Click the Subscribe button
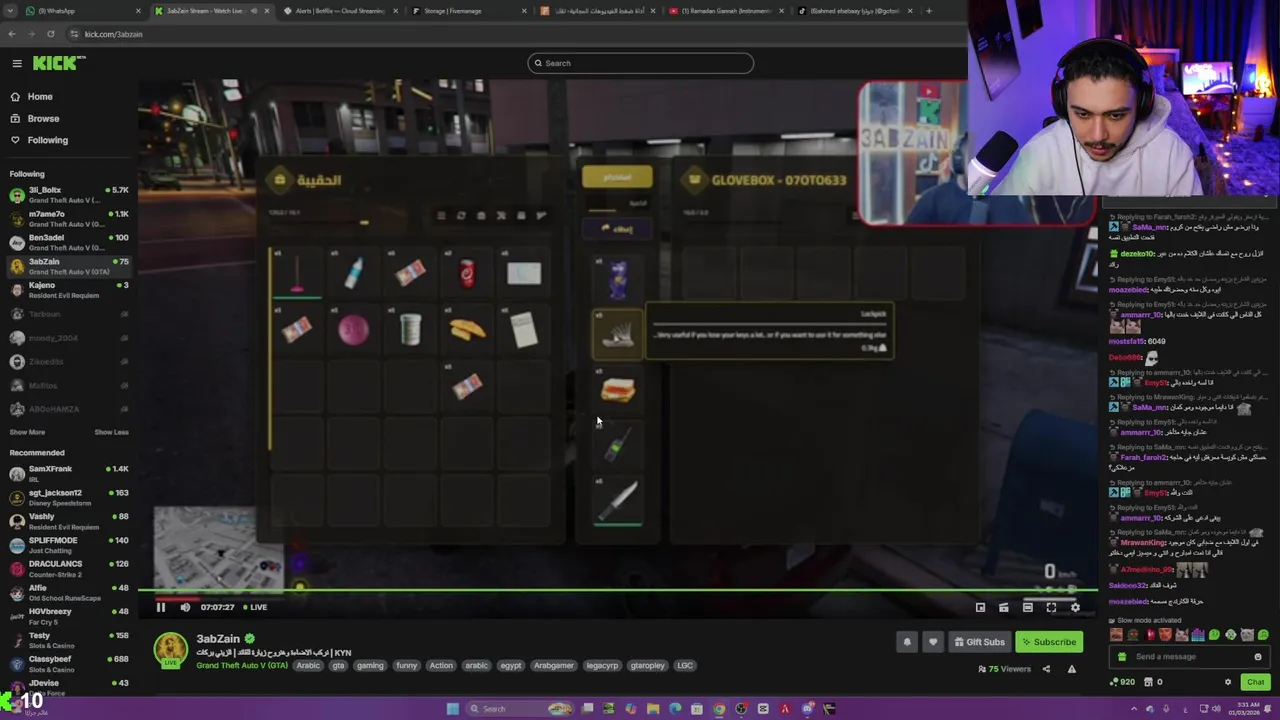The width and height of the screenshot is (1280, 720). [x=1049, y=642]
